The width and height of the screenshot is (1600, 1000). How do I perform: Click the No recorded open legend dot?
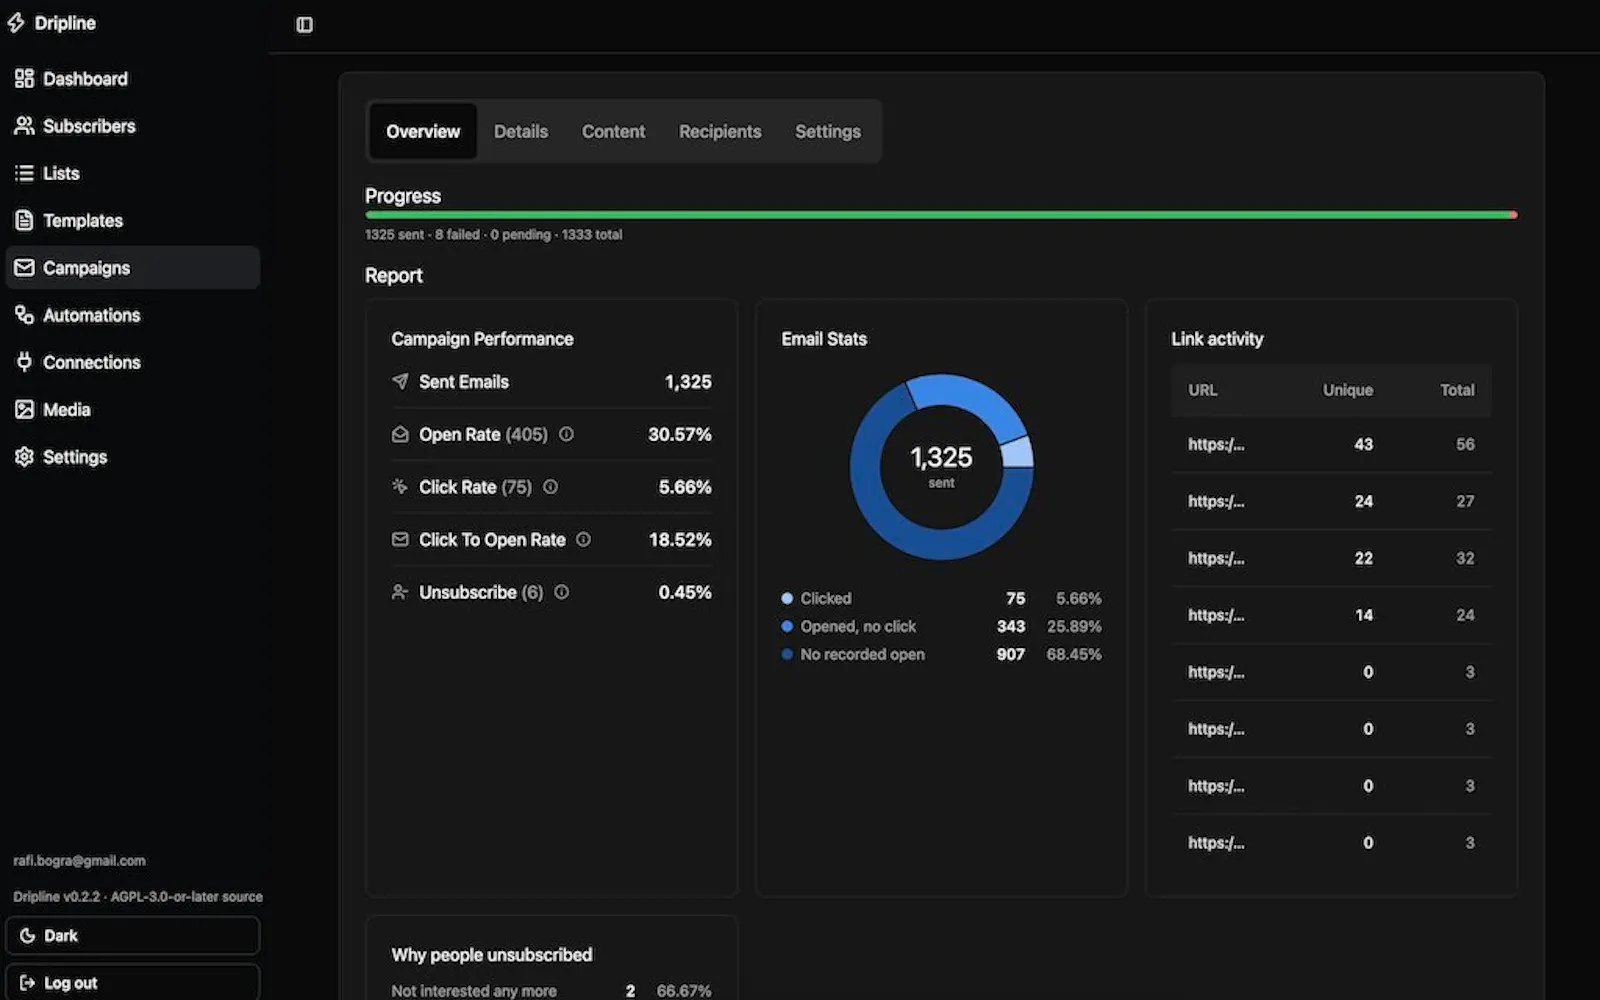(x=787, y=654)
